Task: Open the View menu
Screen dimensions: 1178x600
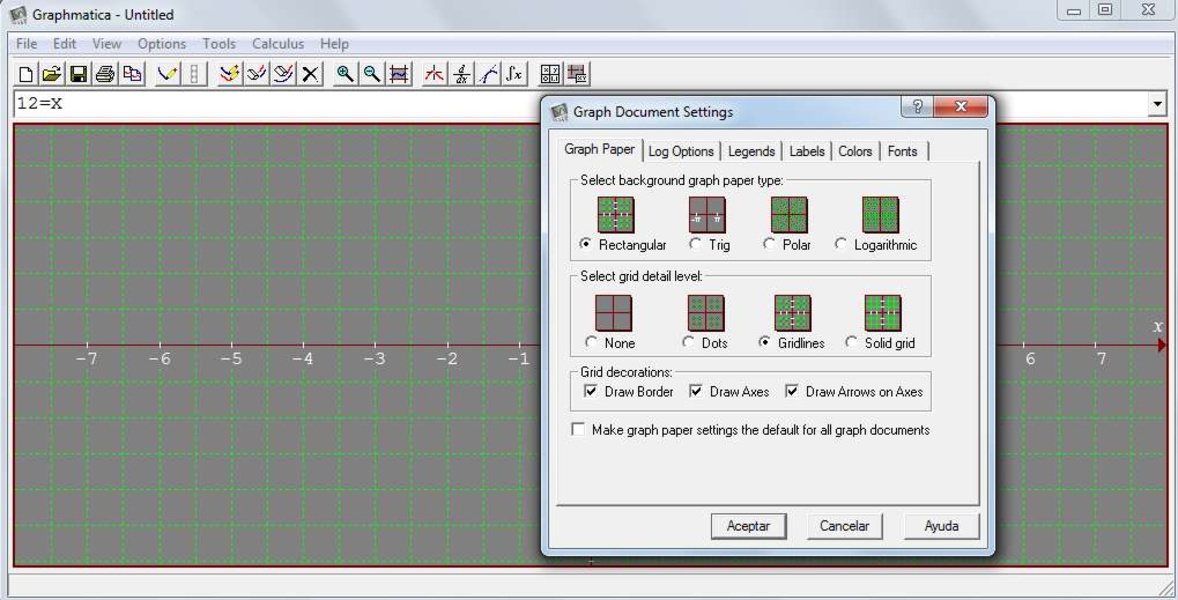Action: (107, 44)
